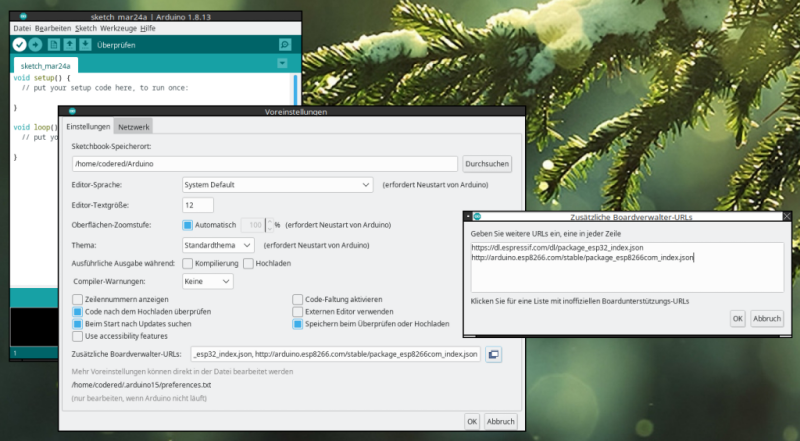This screenshot has height=441, width=800.
Task: Open the preferences.txt file path link
Action: pos(141,385)
